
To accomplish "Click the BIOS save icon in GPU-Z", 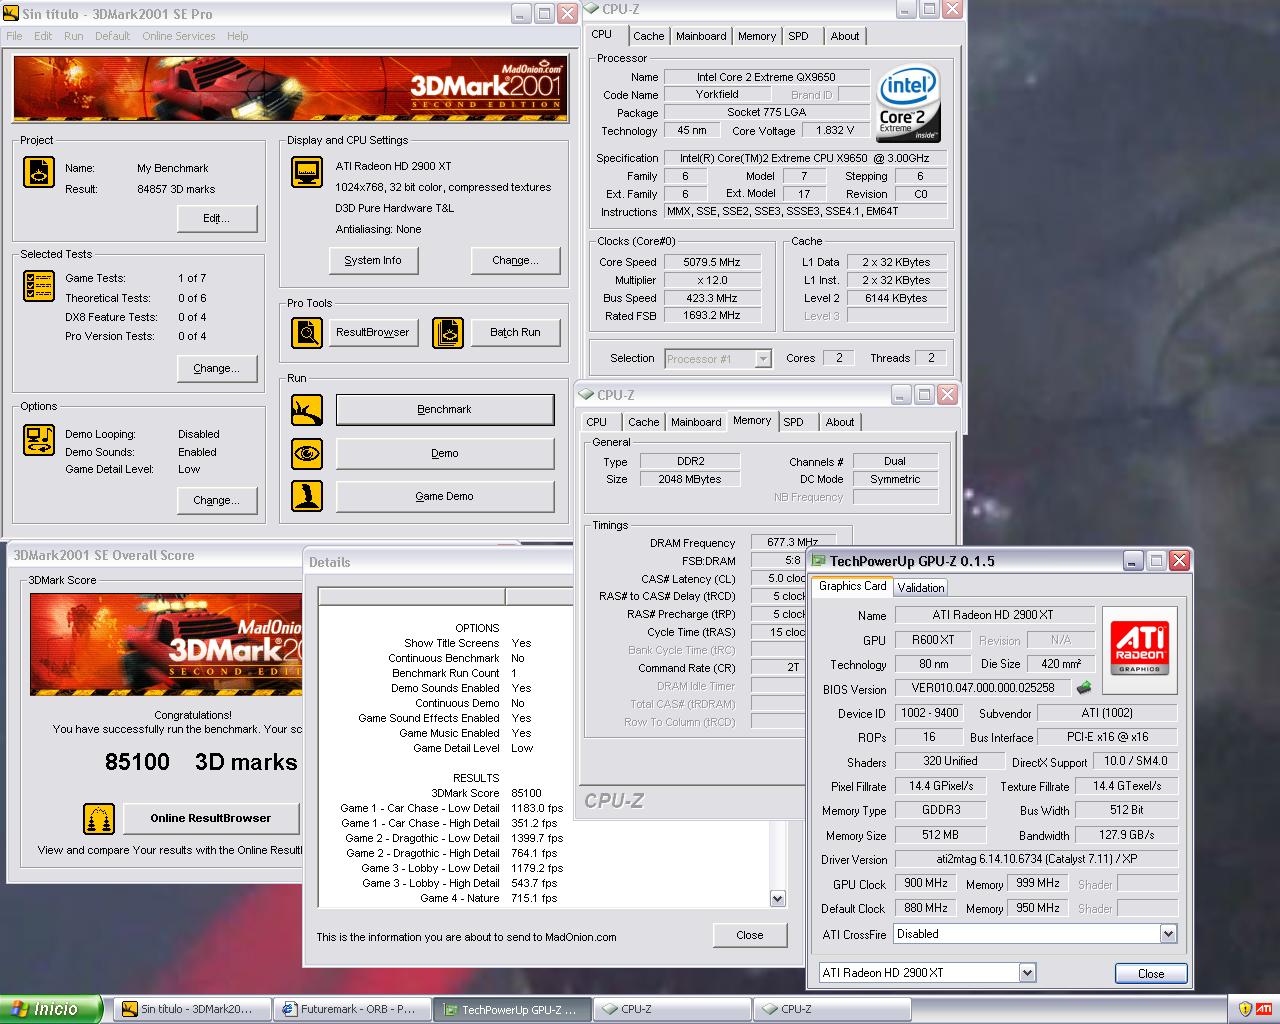I will coord(1083,688).
